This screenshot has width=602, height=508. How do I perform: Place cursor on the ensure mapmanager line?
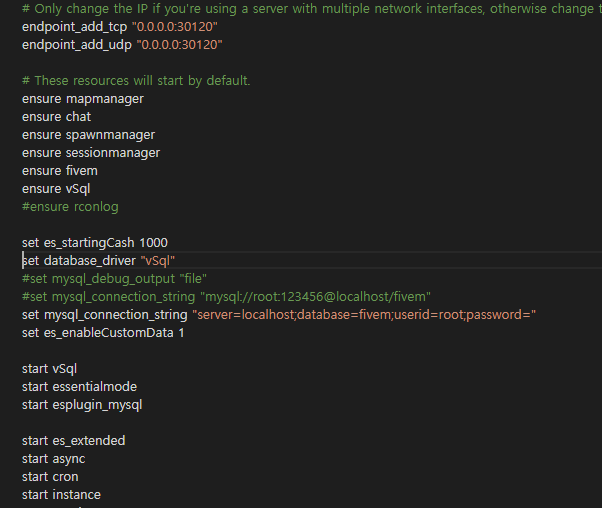click(83, 99)
